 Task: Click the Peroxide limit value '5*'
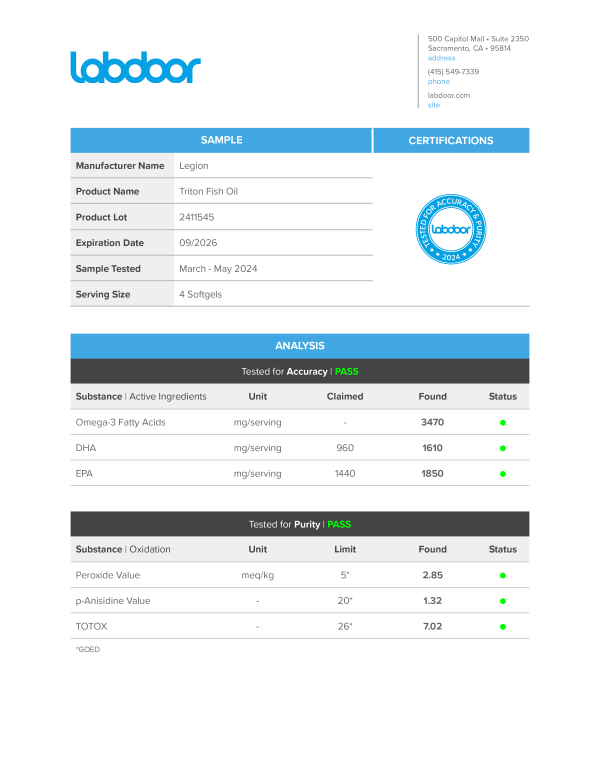345,575
